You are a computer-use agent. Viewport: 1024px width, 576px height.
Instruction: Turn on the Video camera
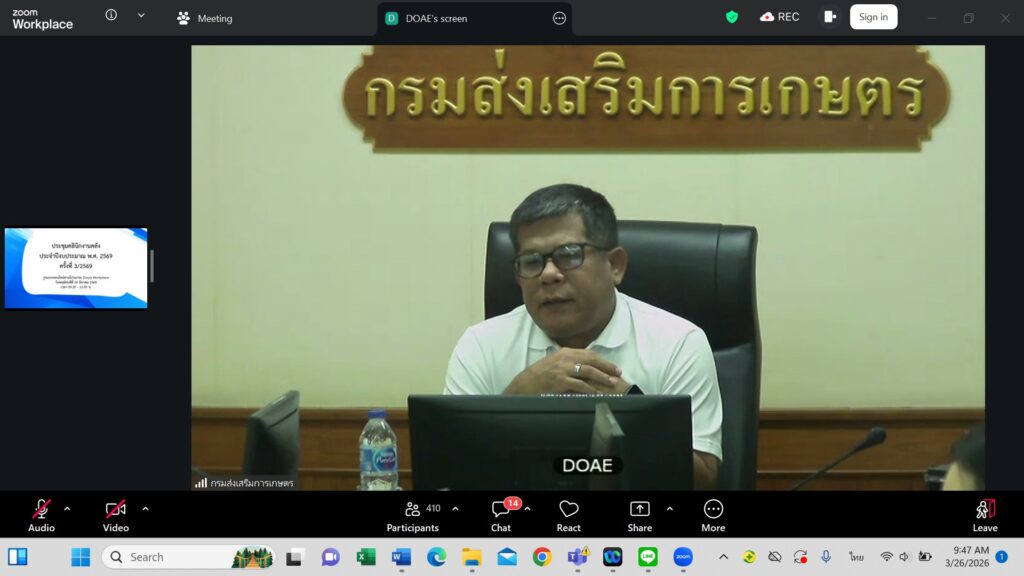[116, 516]
